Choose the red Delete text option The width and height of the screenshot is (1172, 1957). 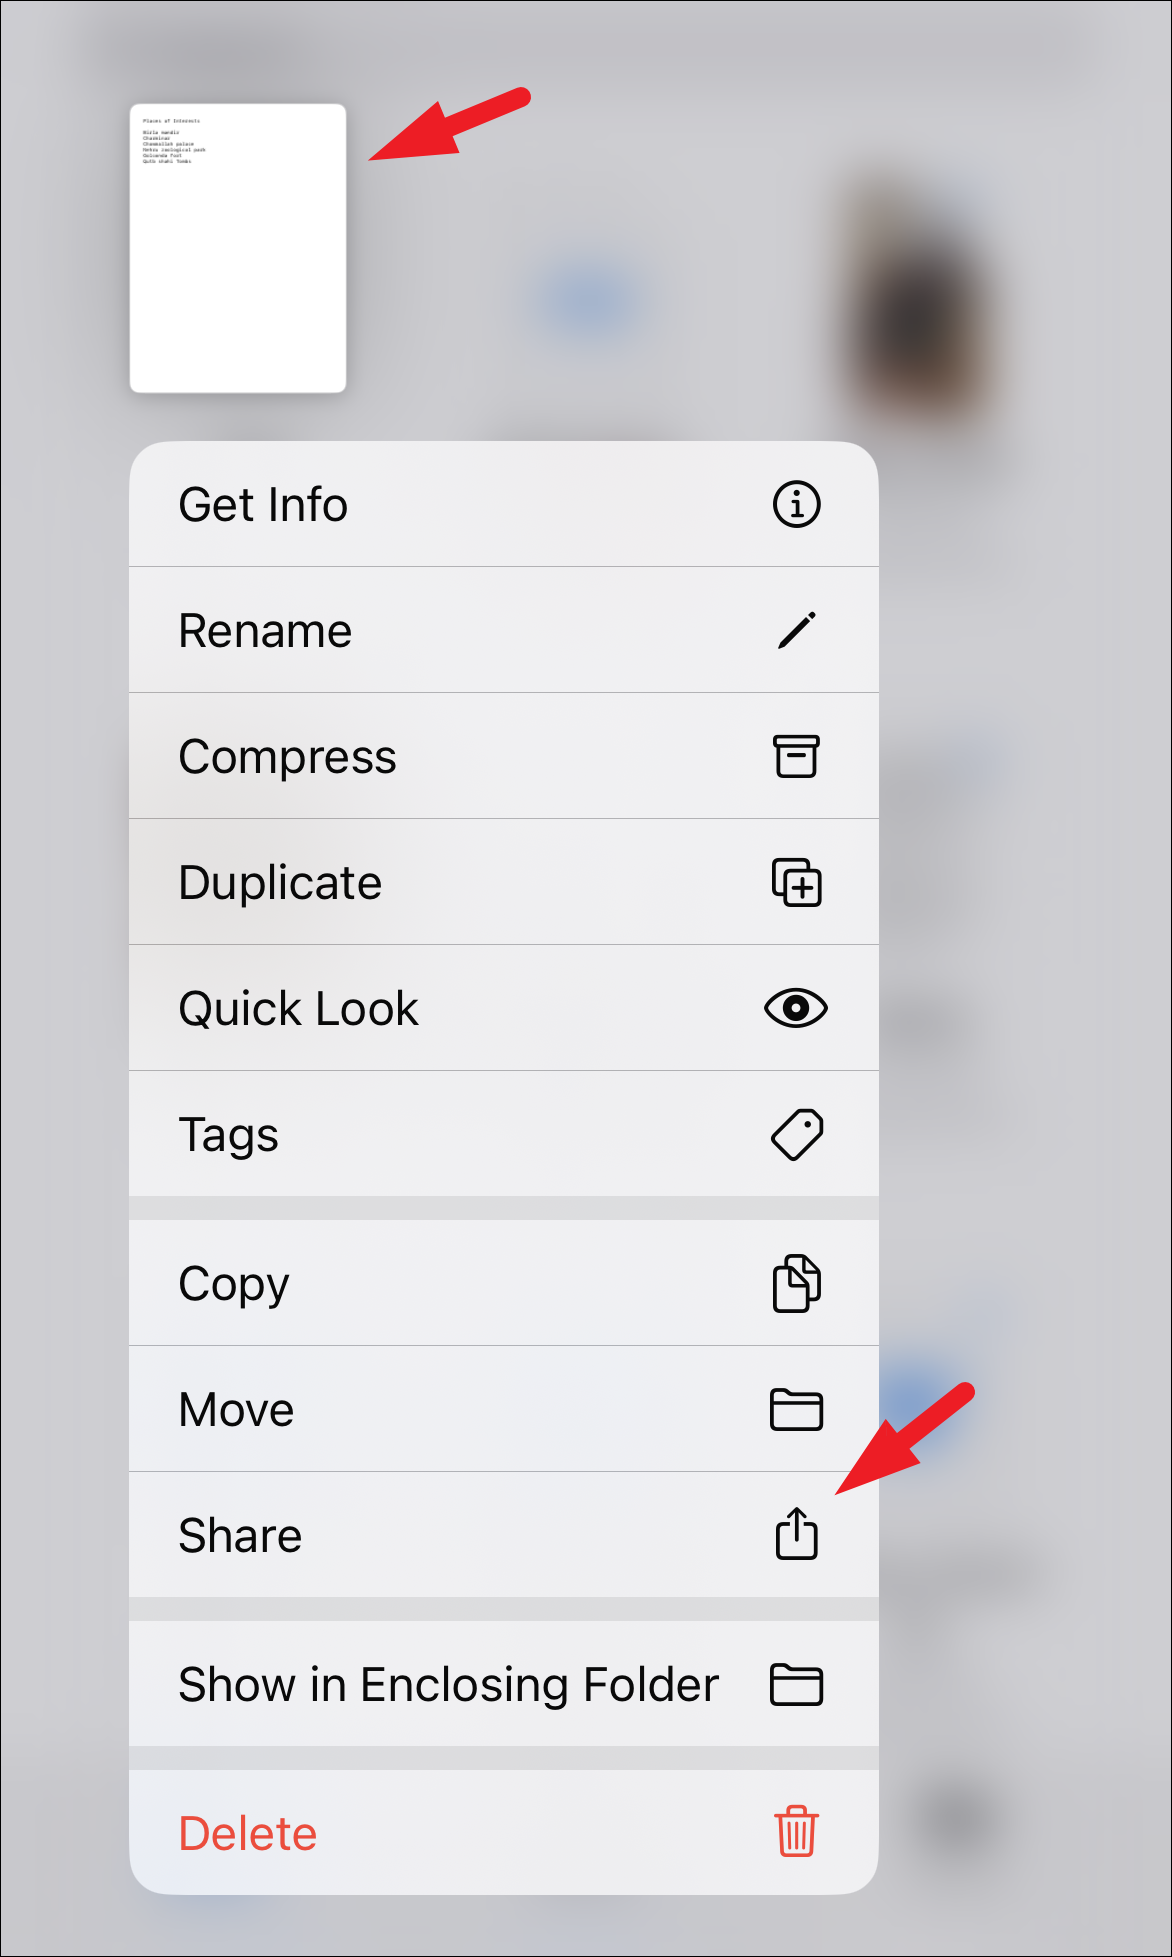[x=247, y=1833]
